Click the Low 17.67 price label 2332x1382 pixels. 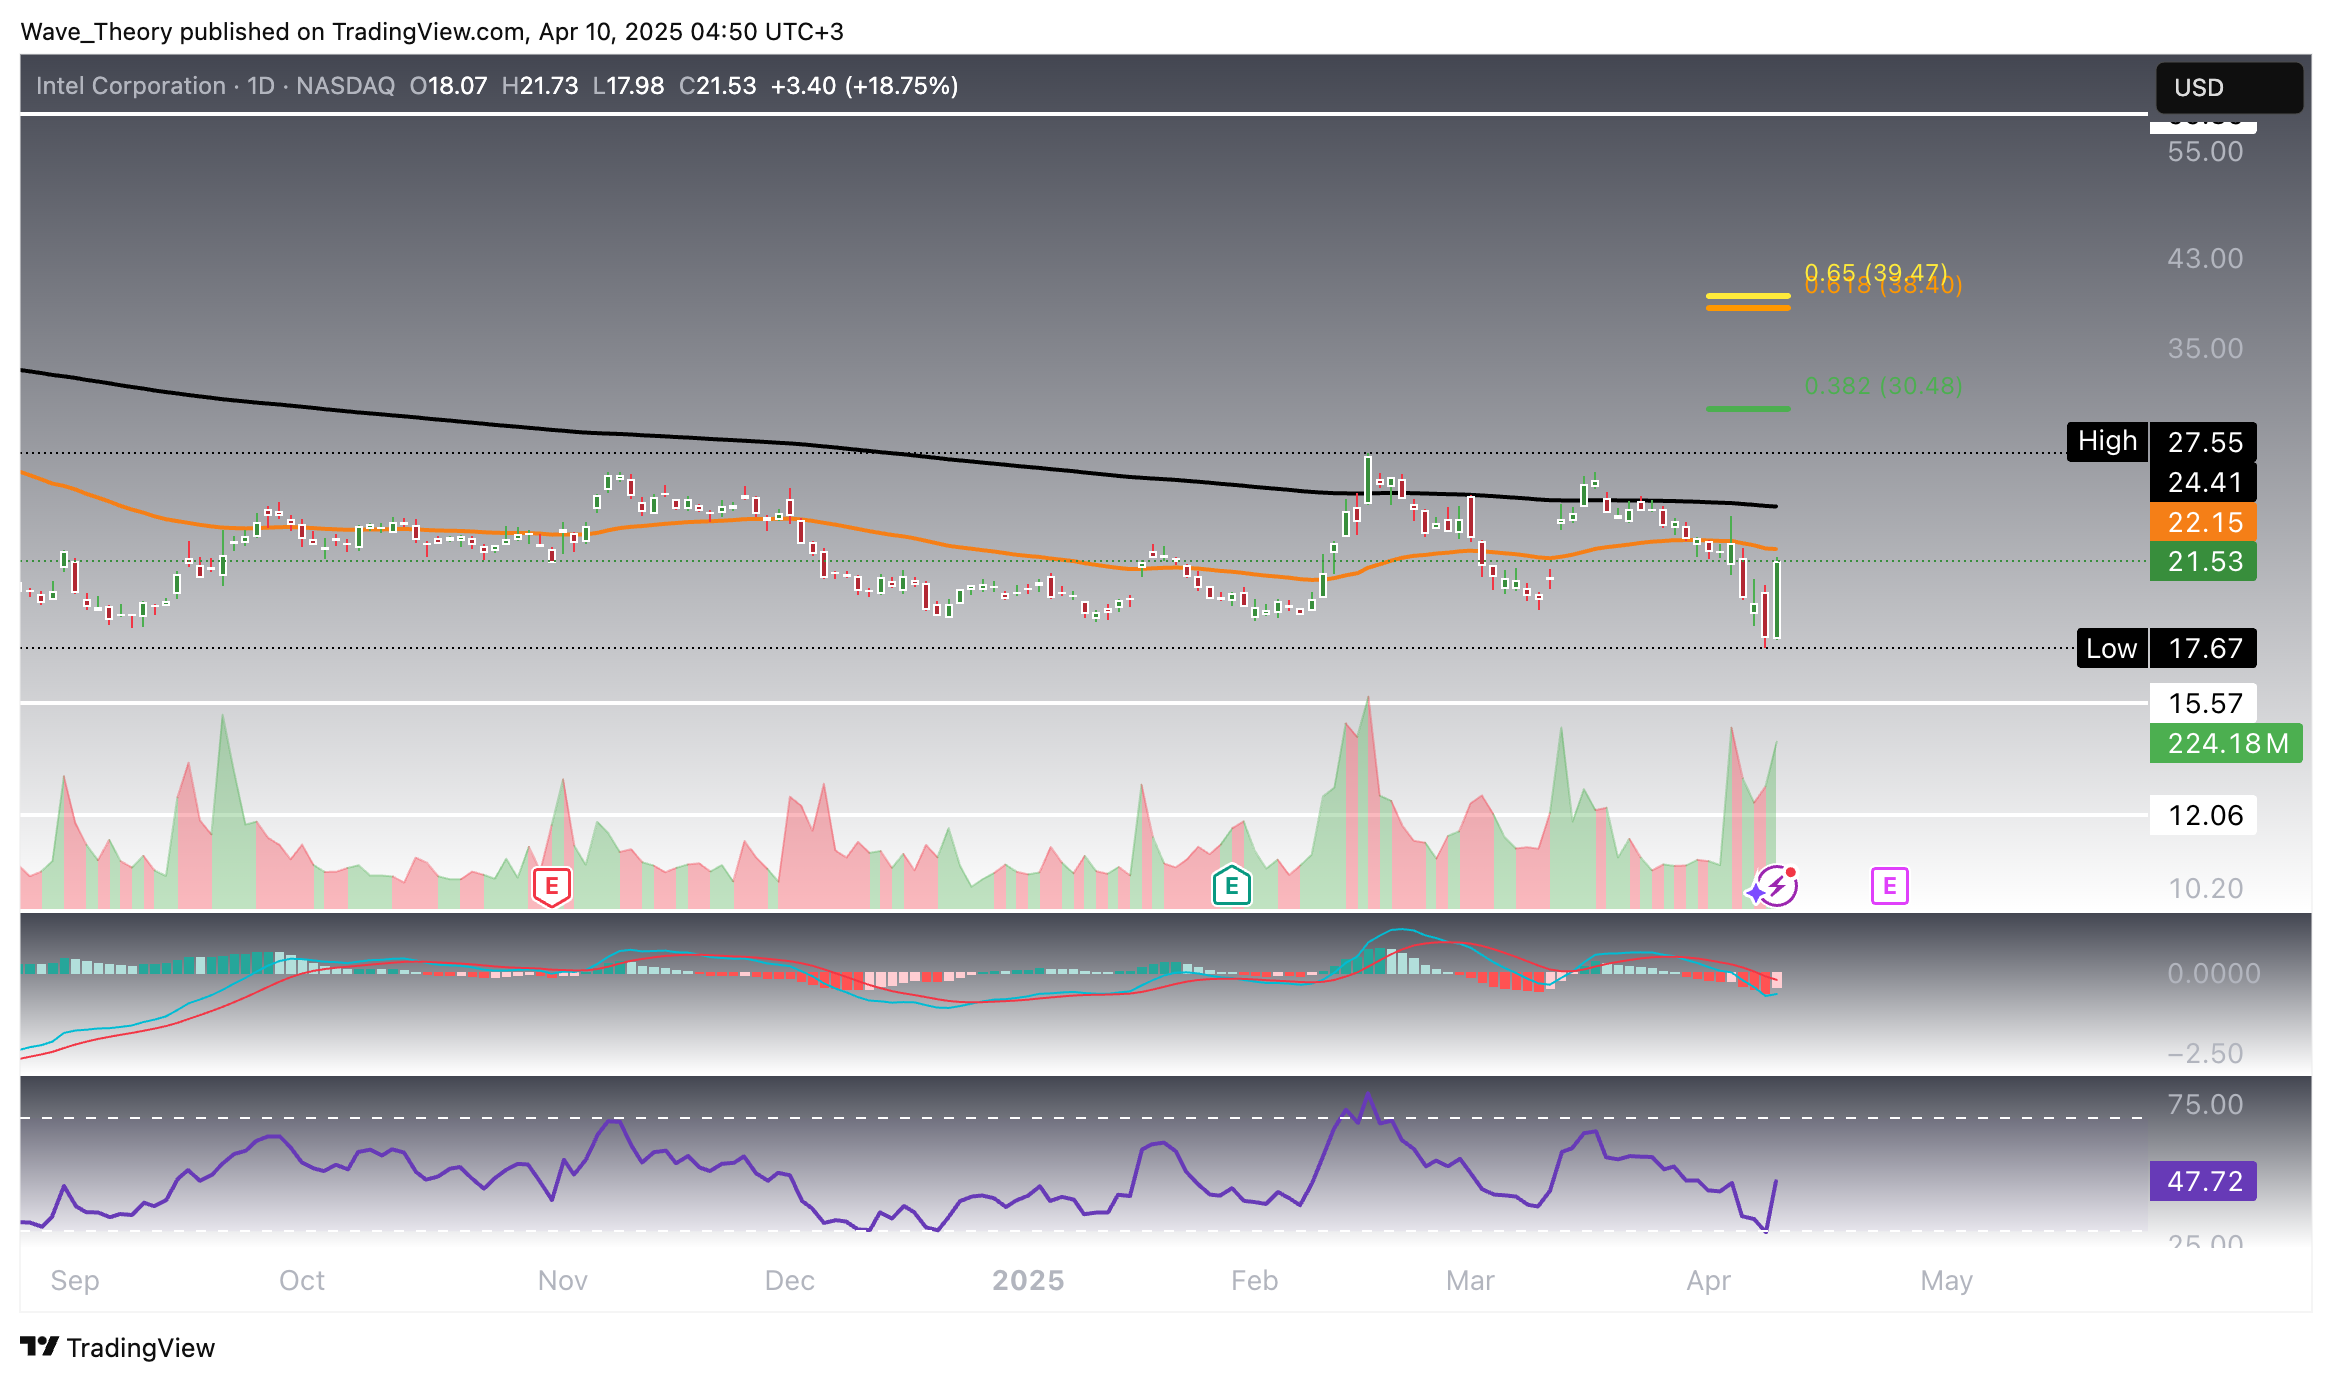click(2167, 648)
